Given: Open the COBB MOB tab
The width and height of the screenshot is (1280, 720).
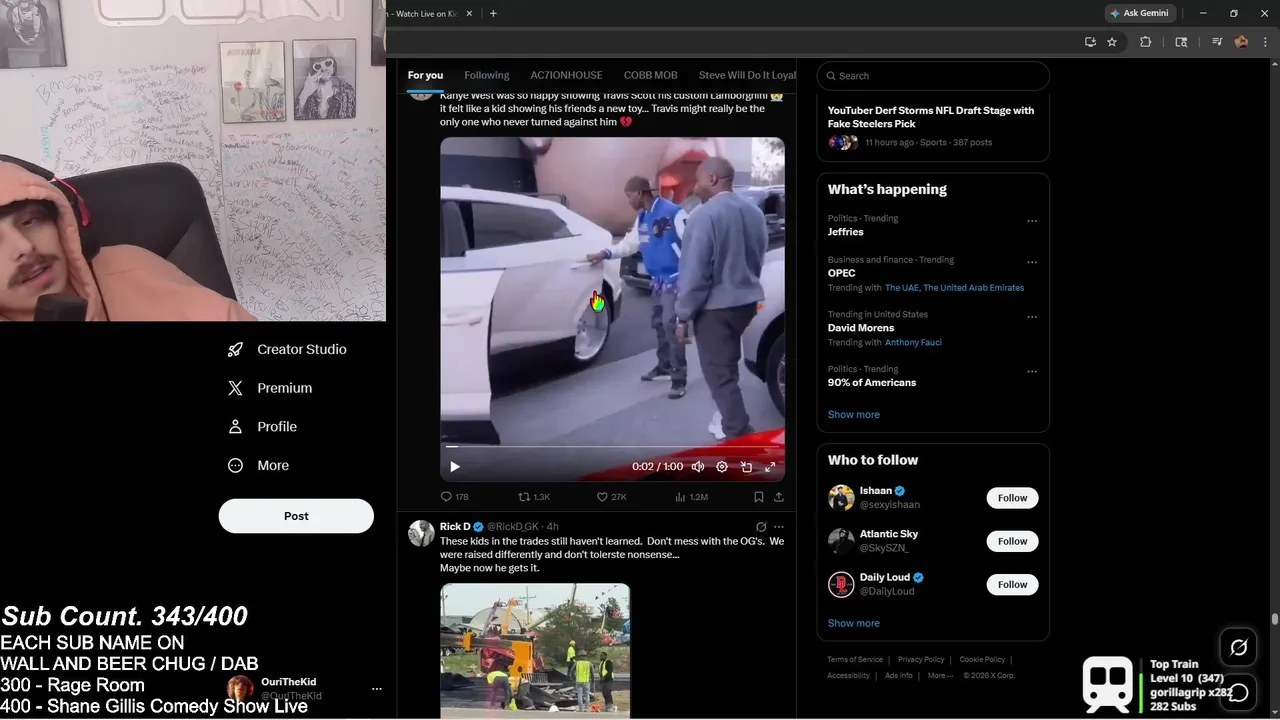Looking at the screenshot, I should coord(651,75).
